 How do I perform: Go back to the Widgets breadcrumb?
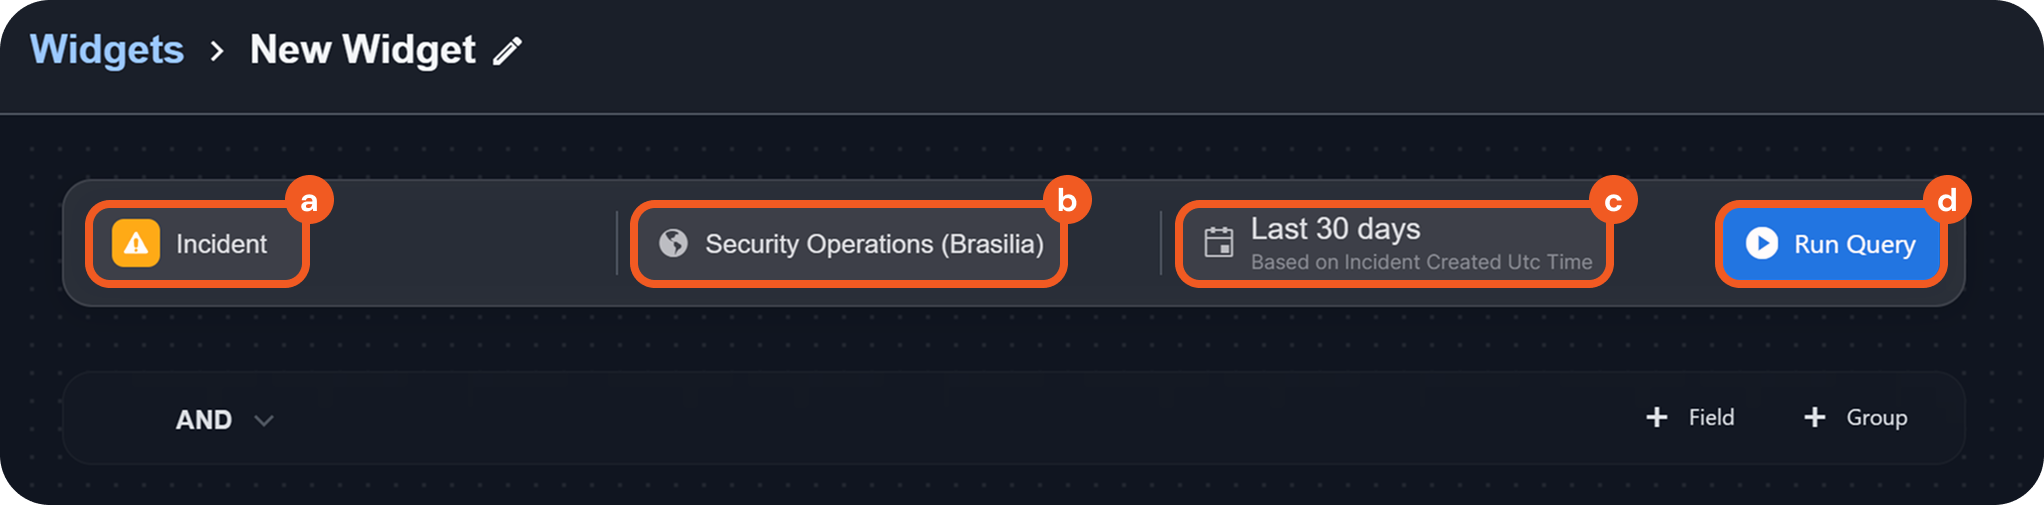[x=107, y=50]
